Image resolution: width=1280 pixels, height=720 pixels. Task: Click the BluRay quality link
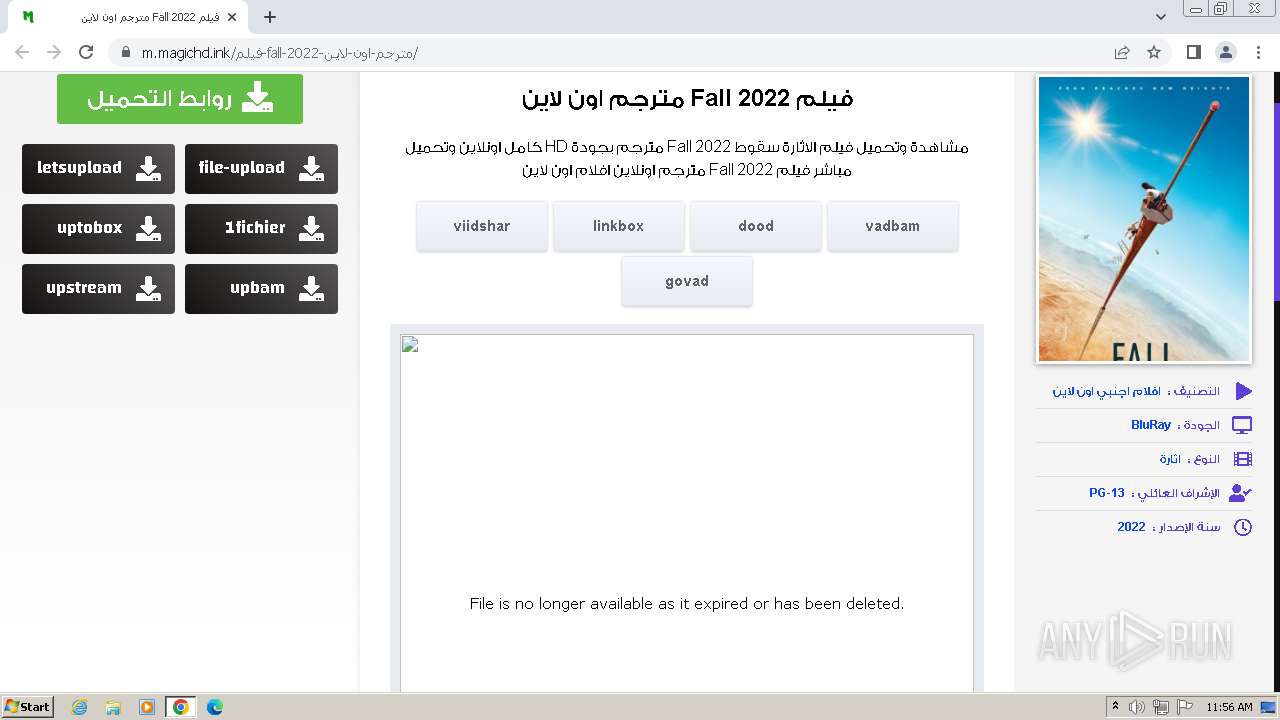coord(1151,425)
